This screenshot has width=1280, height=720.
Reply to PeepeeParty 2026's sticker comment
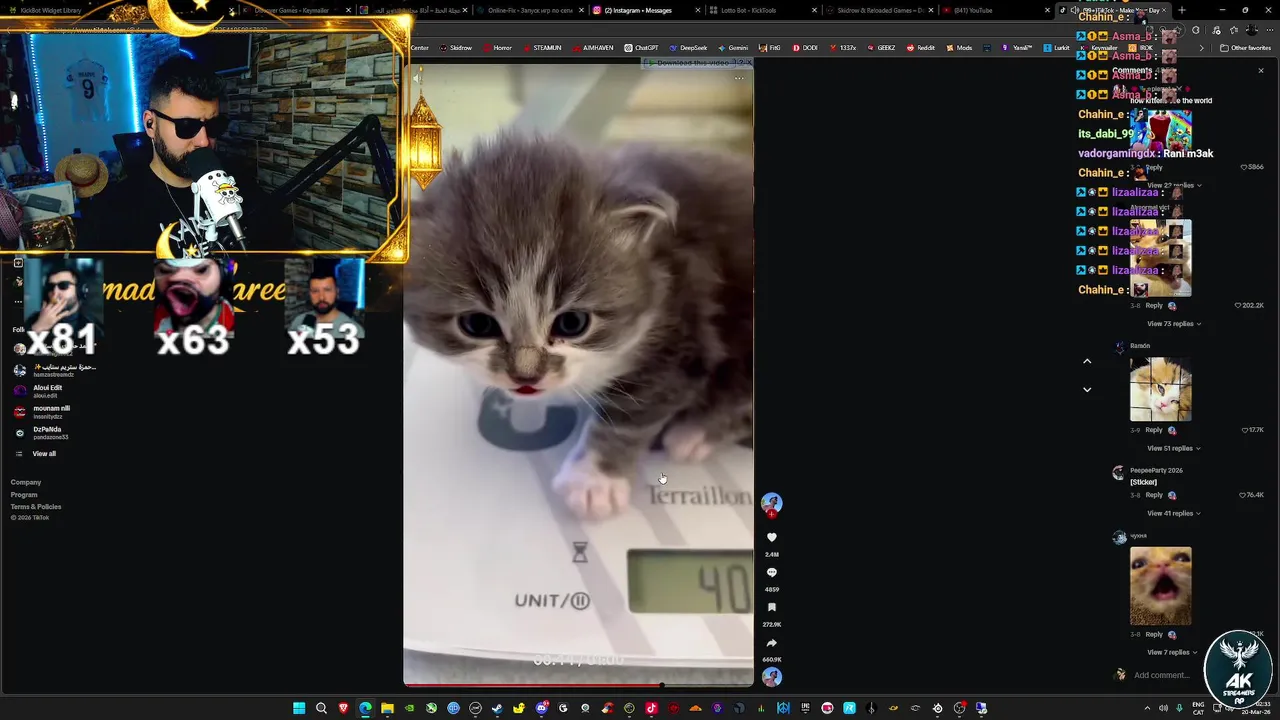tap(1154, 495)
